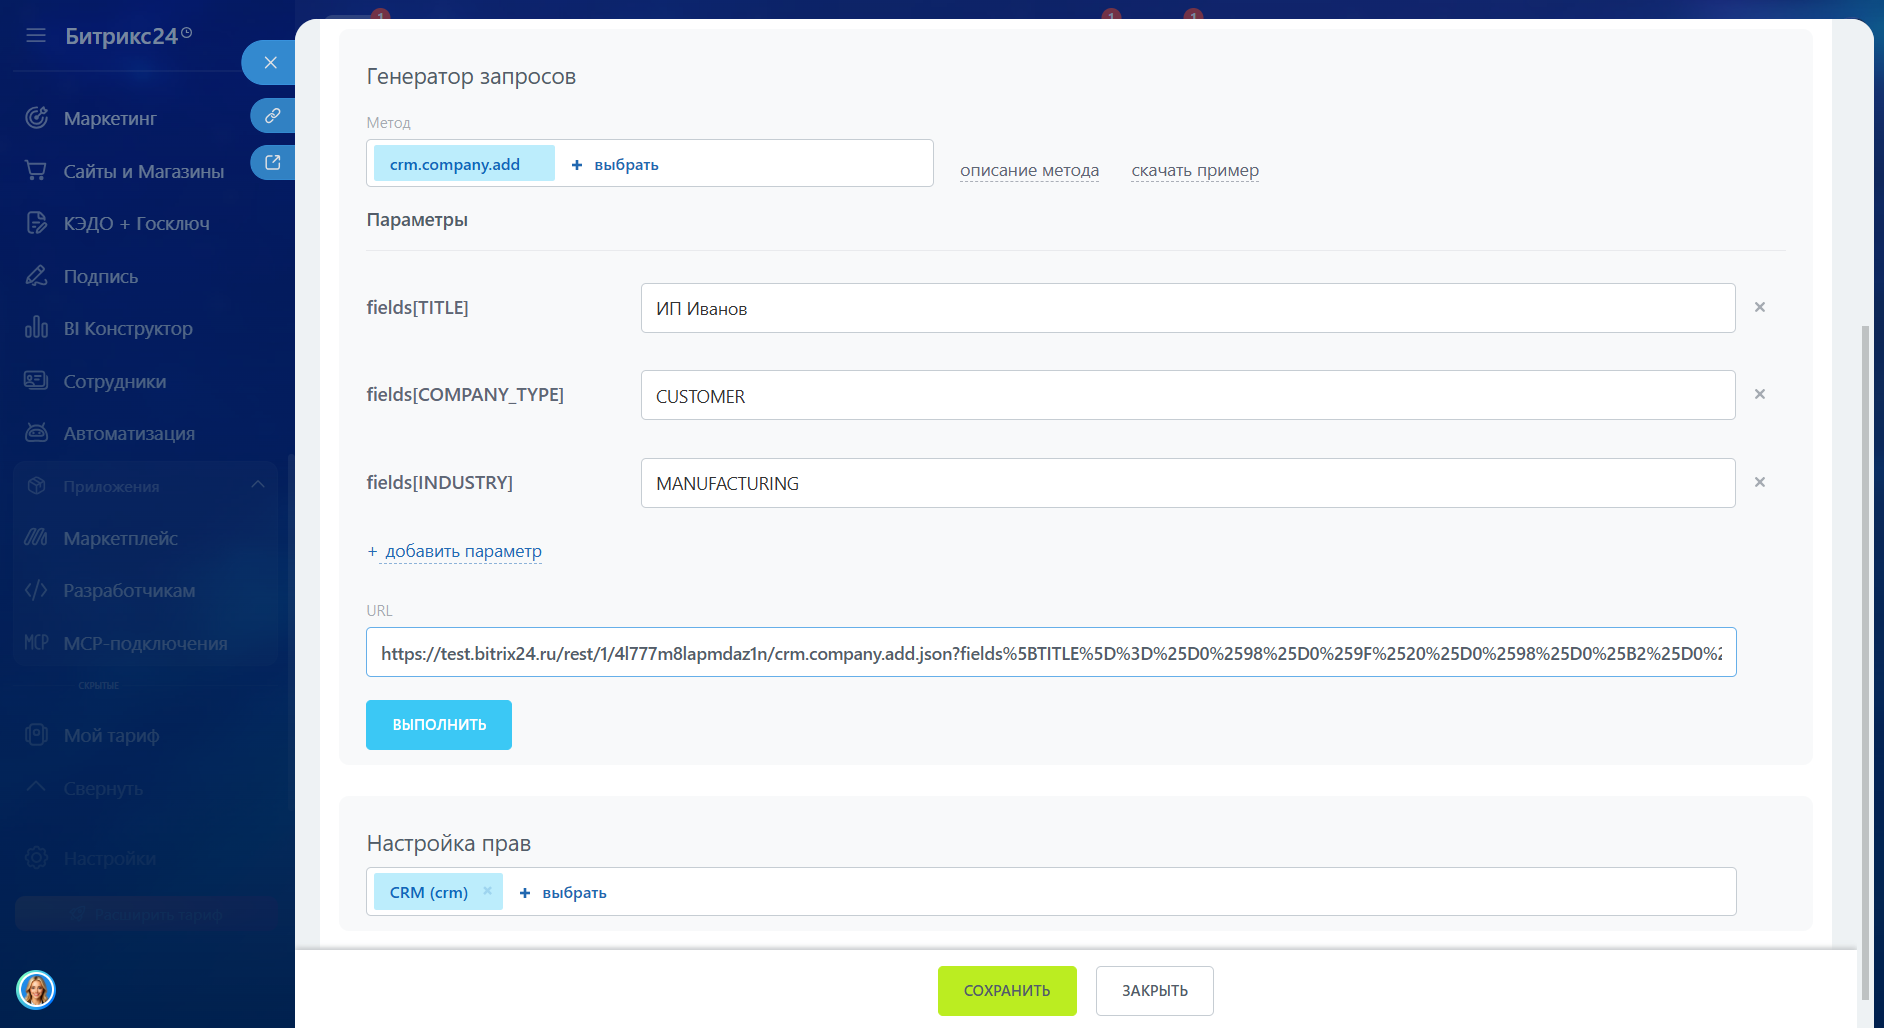Open the BI Конструктор section
Viewport: 1884px width, 1028px height.
127,328
